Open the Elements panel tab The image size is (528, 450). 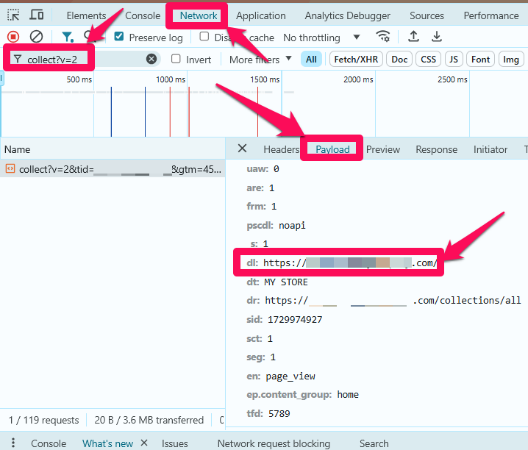[x=86, y=15]
